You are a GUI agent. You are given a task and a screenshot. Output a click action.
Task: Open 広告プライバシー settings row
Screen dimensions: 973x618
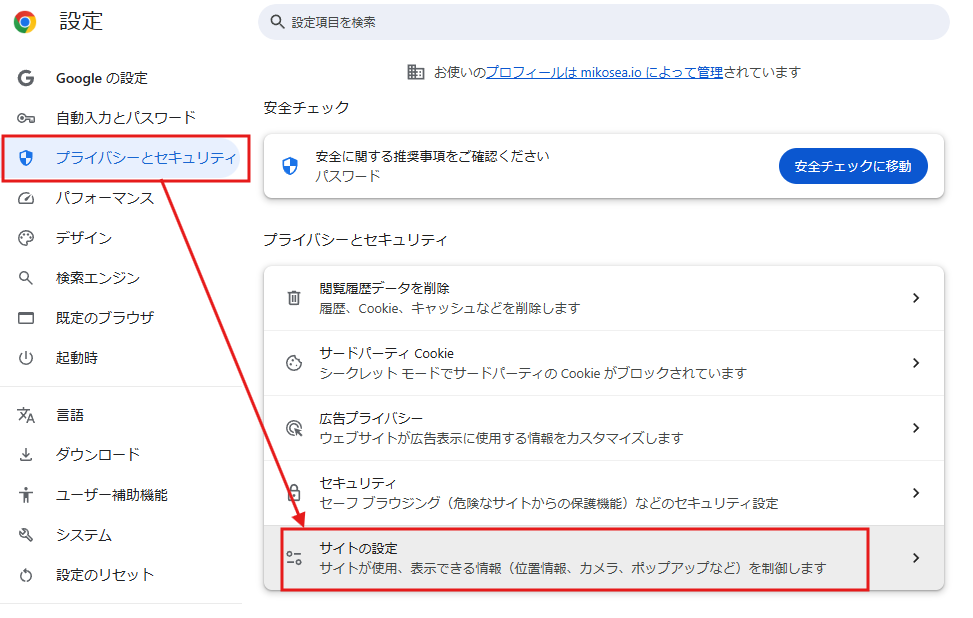pos(604,428)
